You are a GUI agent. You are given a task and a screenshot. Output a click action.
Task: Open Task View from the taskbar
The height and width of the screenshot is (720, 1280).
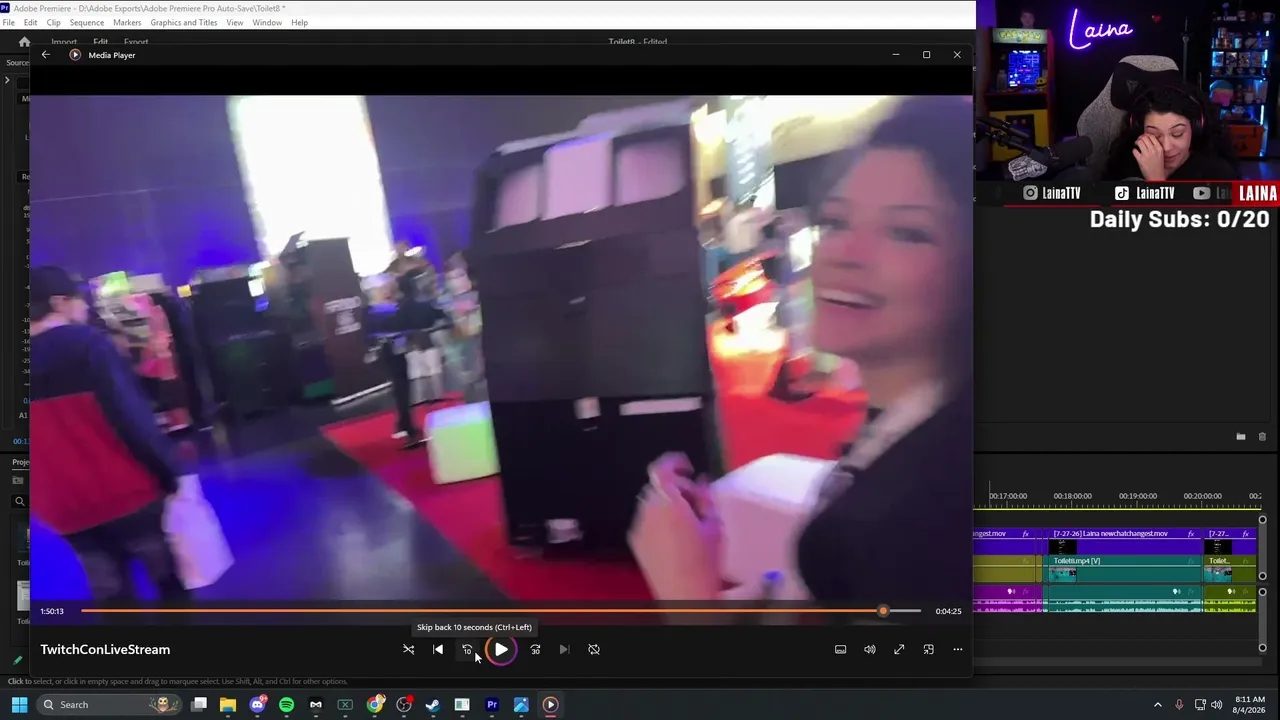(x=199, y=705)
